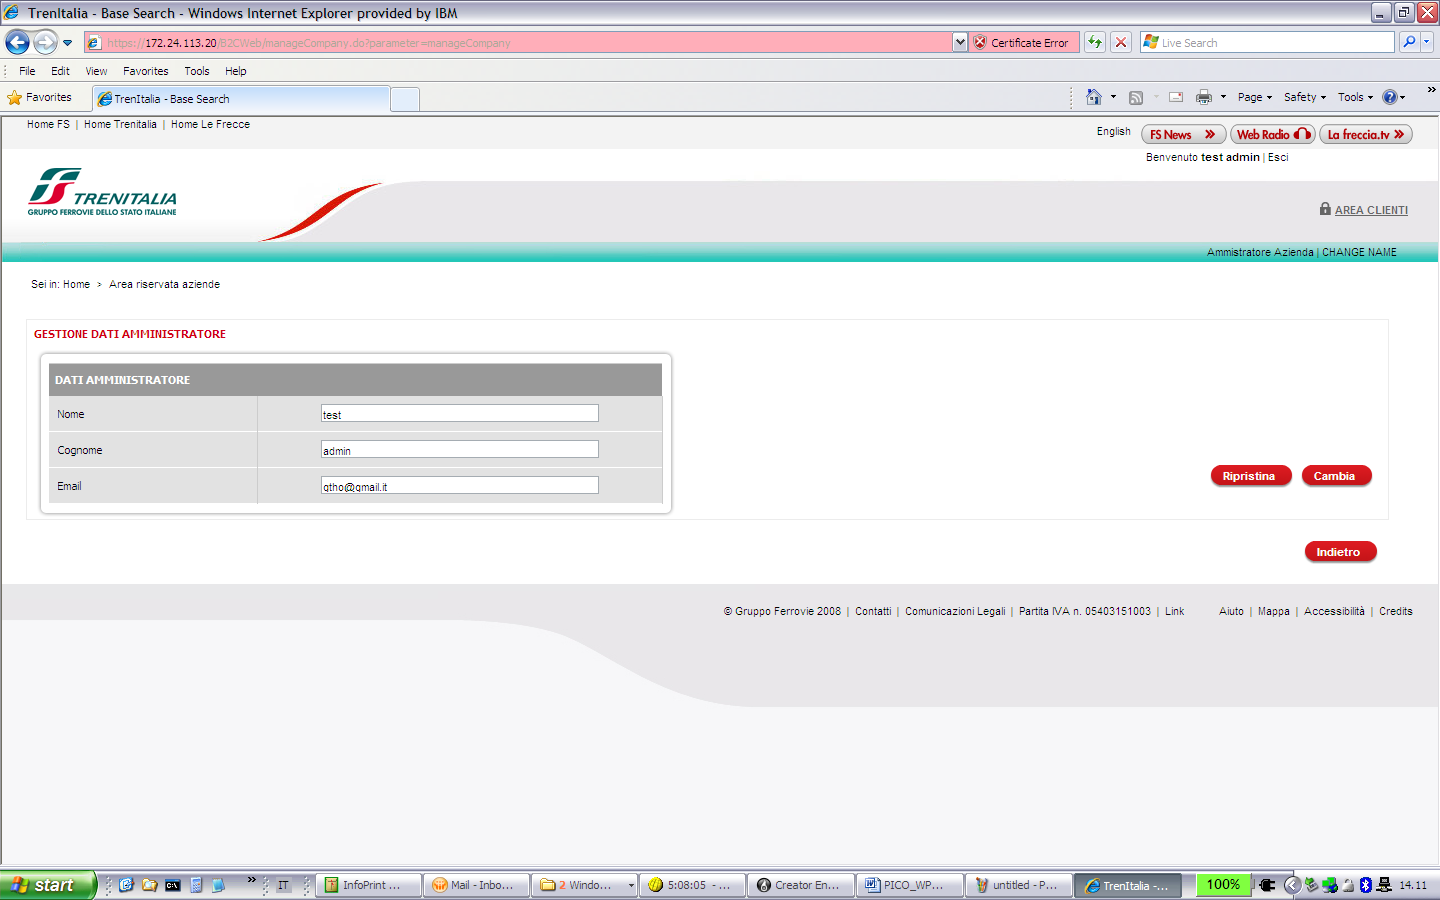Click the Stop loading X icon
This screenshot has height=900, width=1440.
pos(1121,42)
